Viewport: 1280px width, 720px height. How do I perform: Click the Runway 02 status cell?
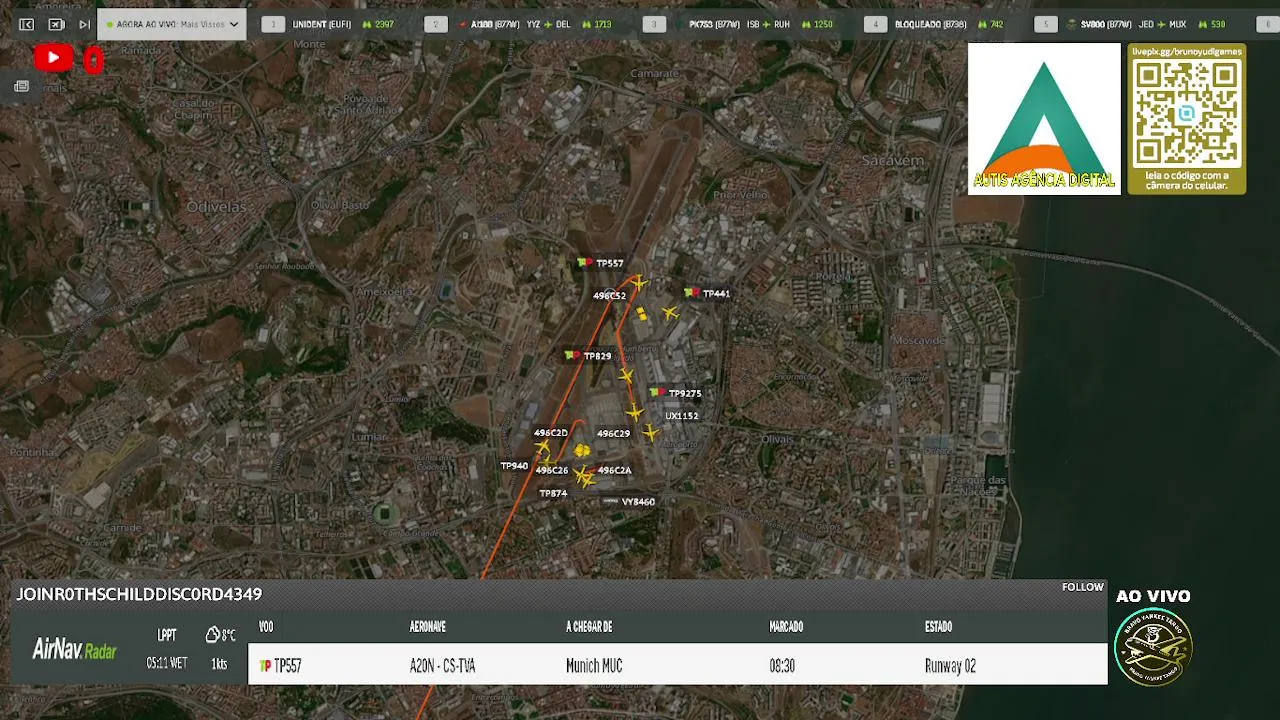(950, 666)
